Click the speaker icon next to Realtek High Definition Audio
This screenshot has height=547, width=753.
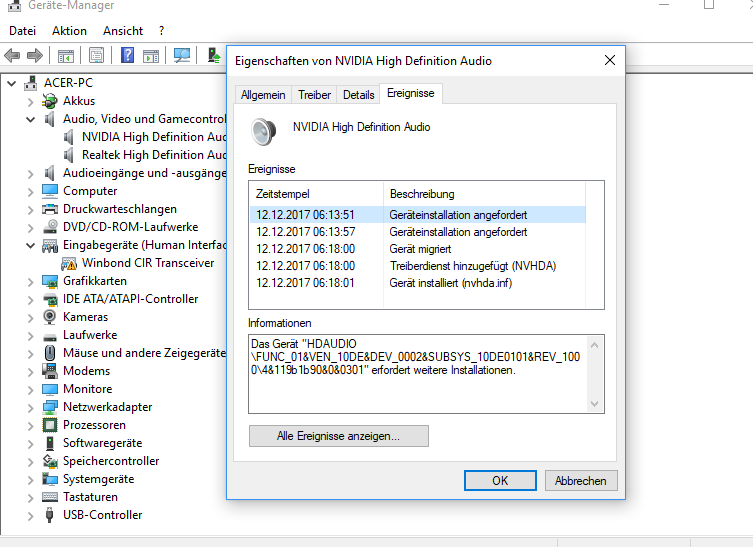click(69, 155)
